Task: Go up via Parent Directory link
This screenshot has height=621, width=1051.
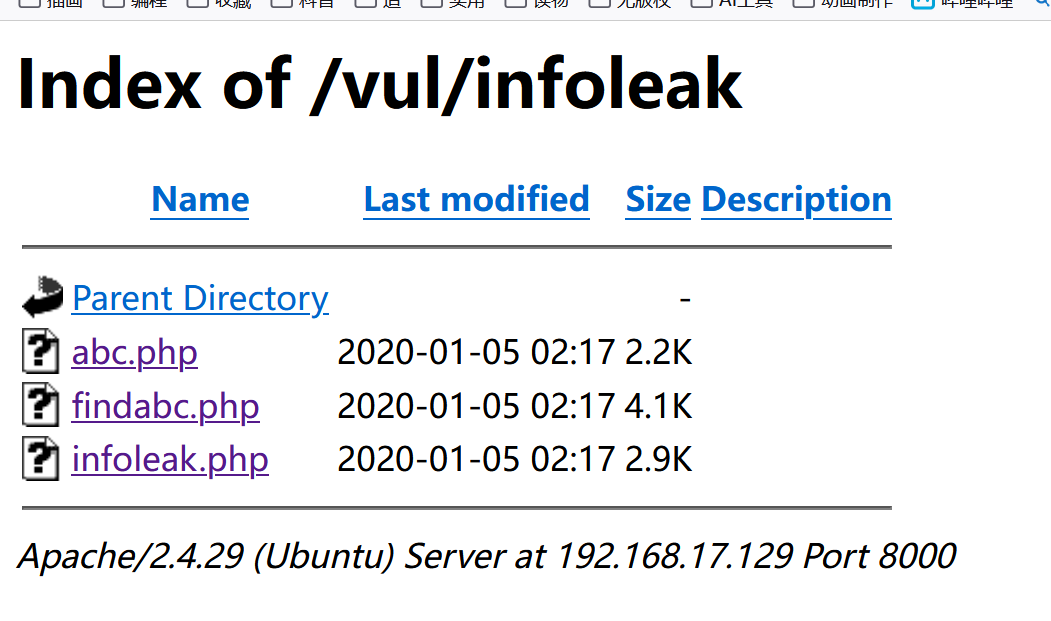Action: tap(200, 298)
